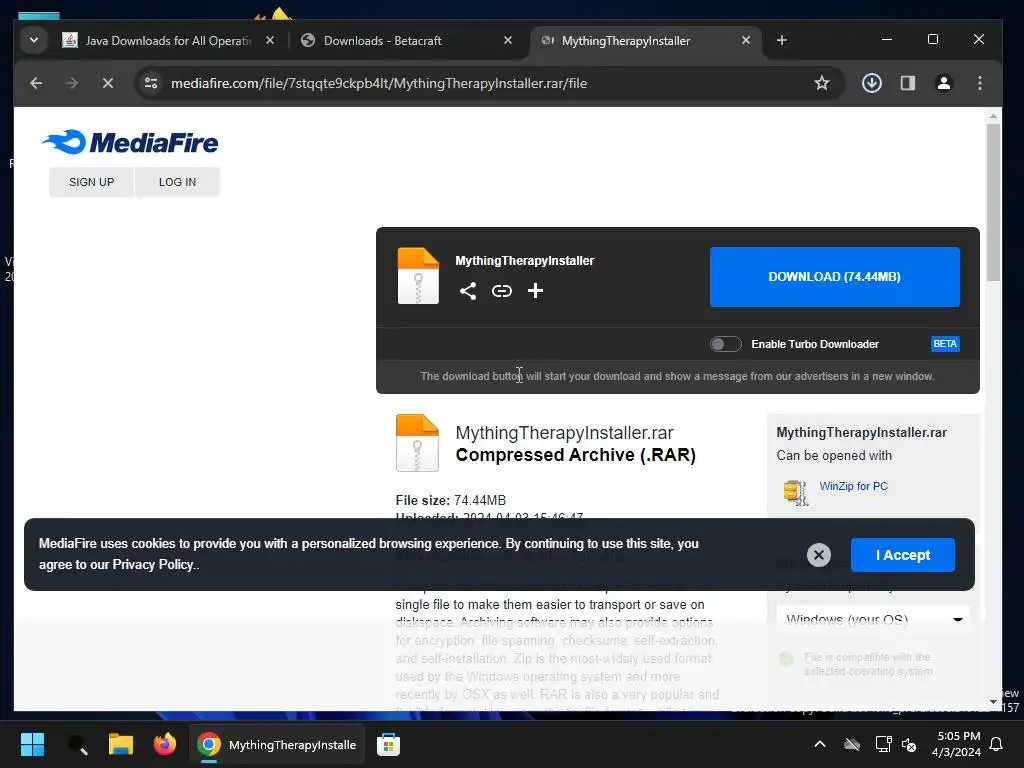Open Chrome three-dot menu

(x=980, y=83)
